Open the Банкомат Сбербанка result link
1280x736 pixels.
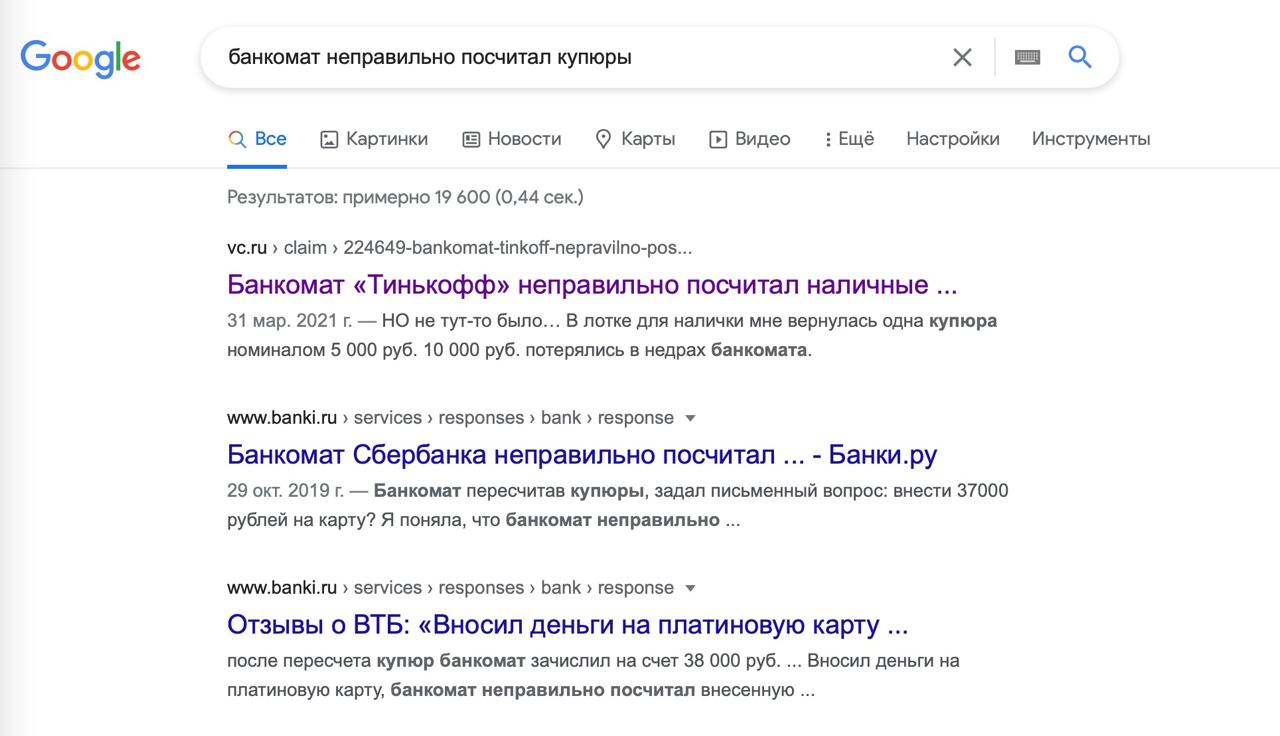click(x=582, y=455)
